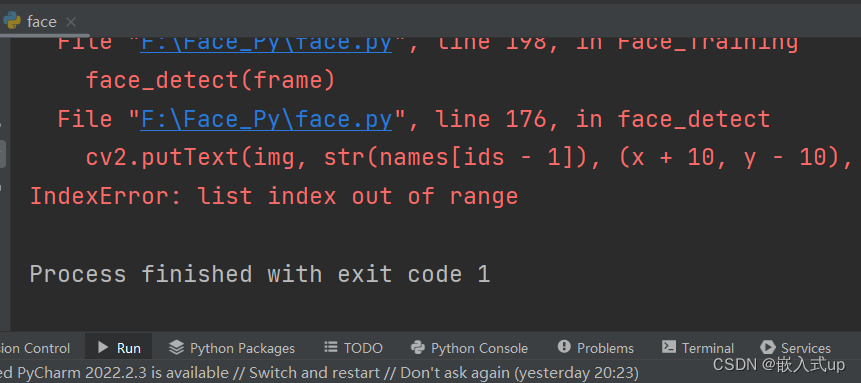Close the face run tab

point(70,22)
